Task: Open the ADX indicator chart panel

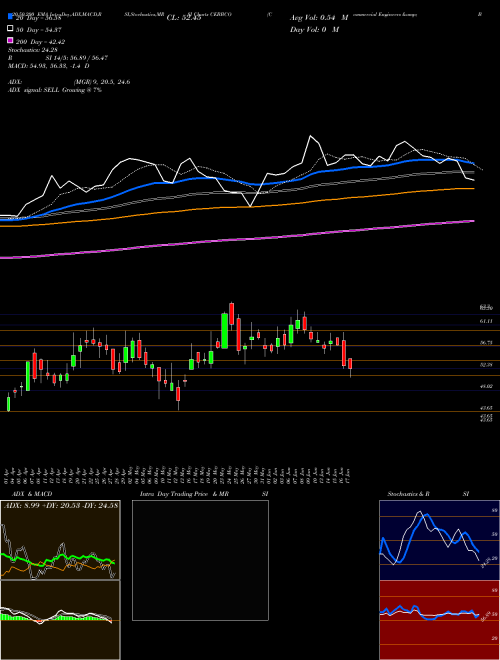Action: pyautogui.click(x=60, y=540)
